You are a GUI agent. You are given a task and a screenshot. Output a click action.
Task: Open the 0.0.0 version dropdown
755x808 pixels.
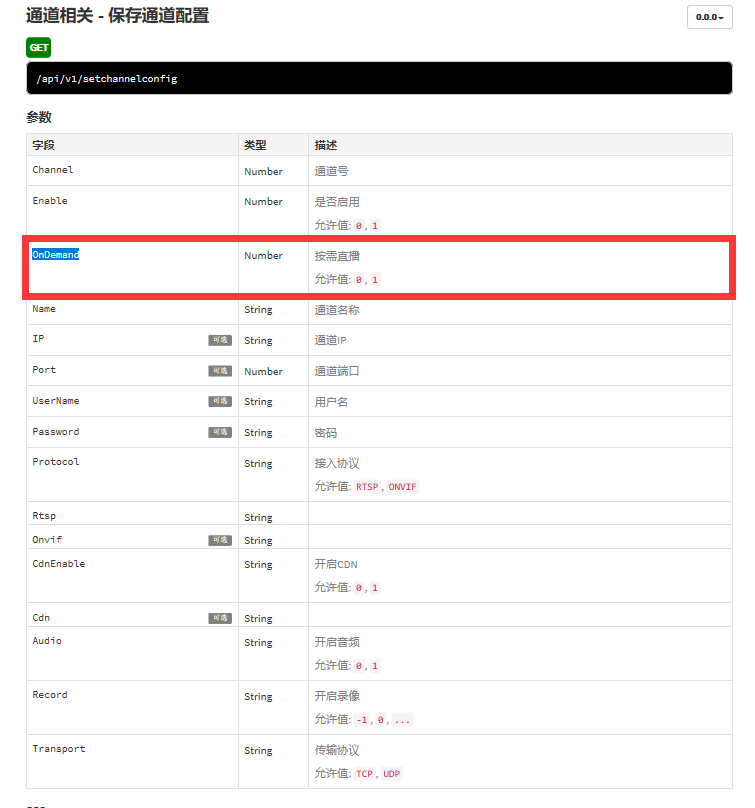pyautogui.click(x=709, y=17)
